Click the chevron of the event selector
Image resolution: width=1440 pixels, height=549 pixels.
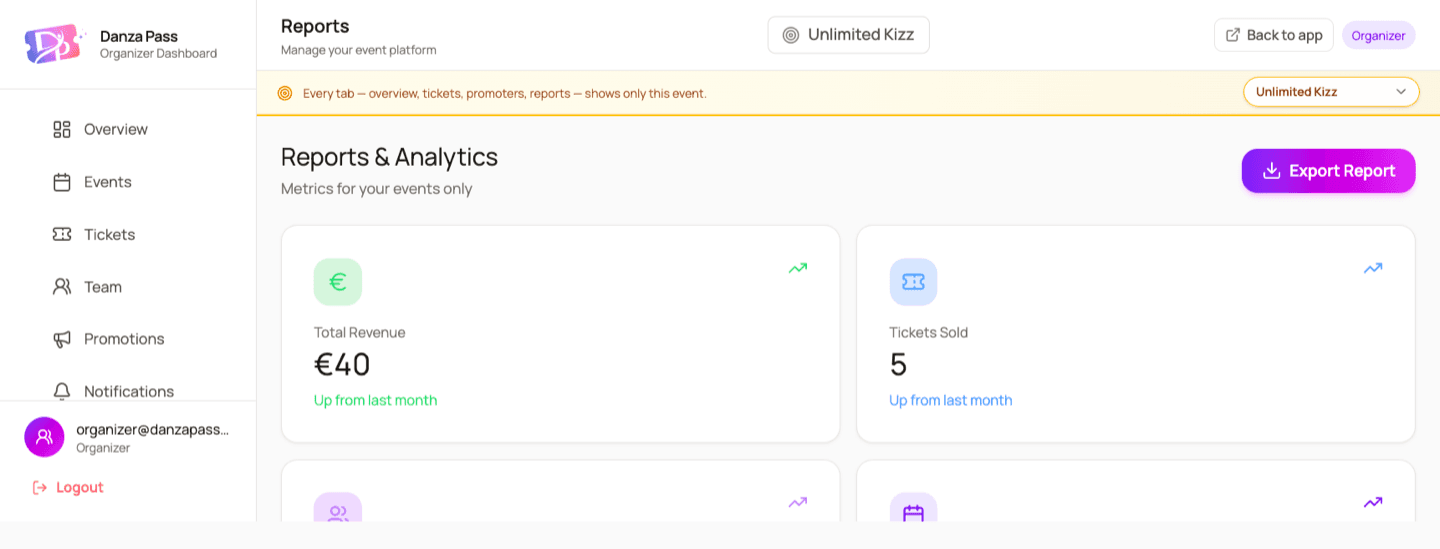1401,92
